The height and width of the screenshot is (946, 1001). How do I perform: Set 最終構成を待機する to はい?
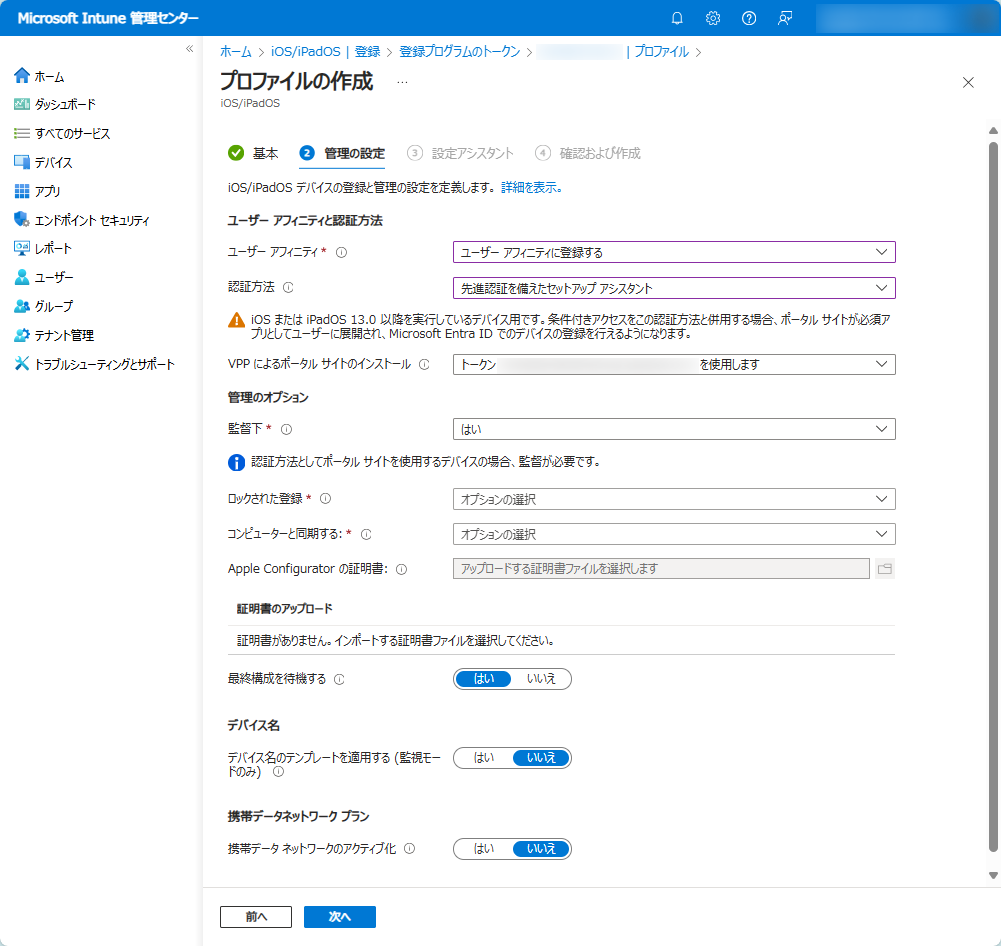click(x=483, y=679)
